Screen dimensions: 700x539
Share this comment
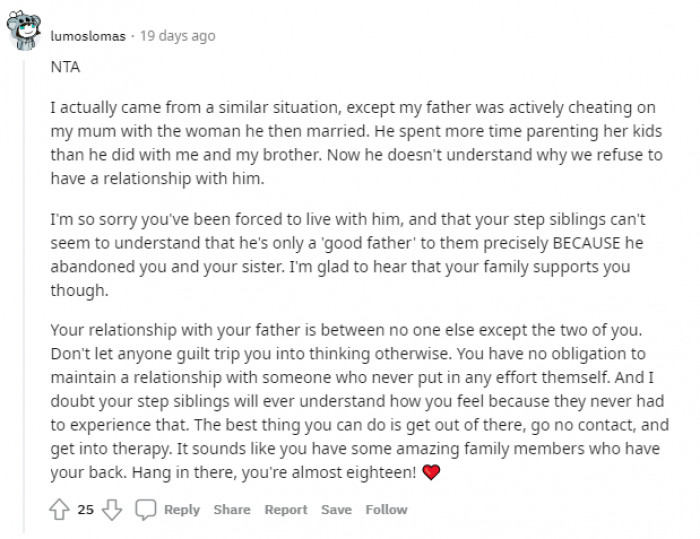(232, 509)
